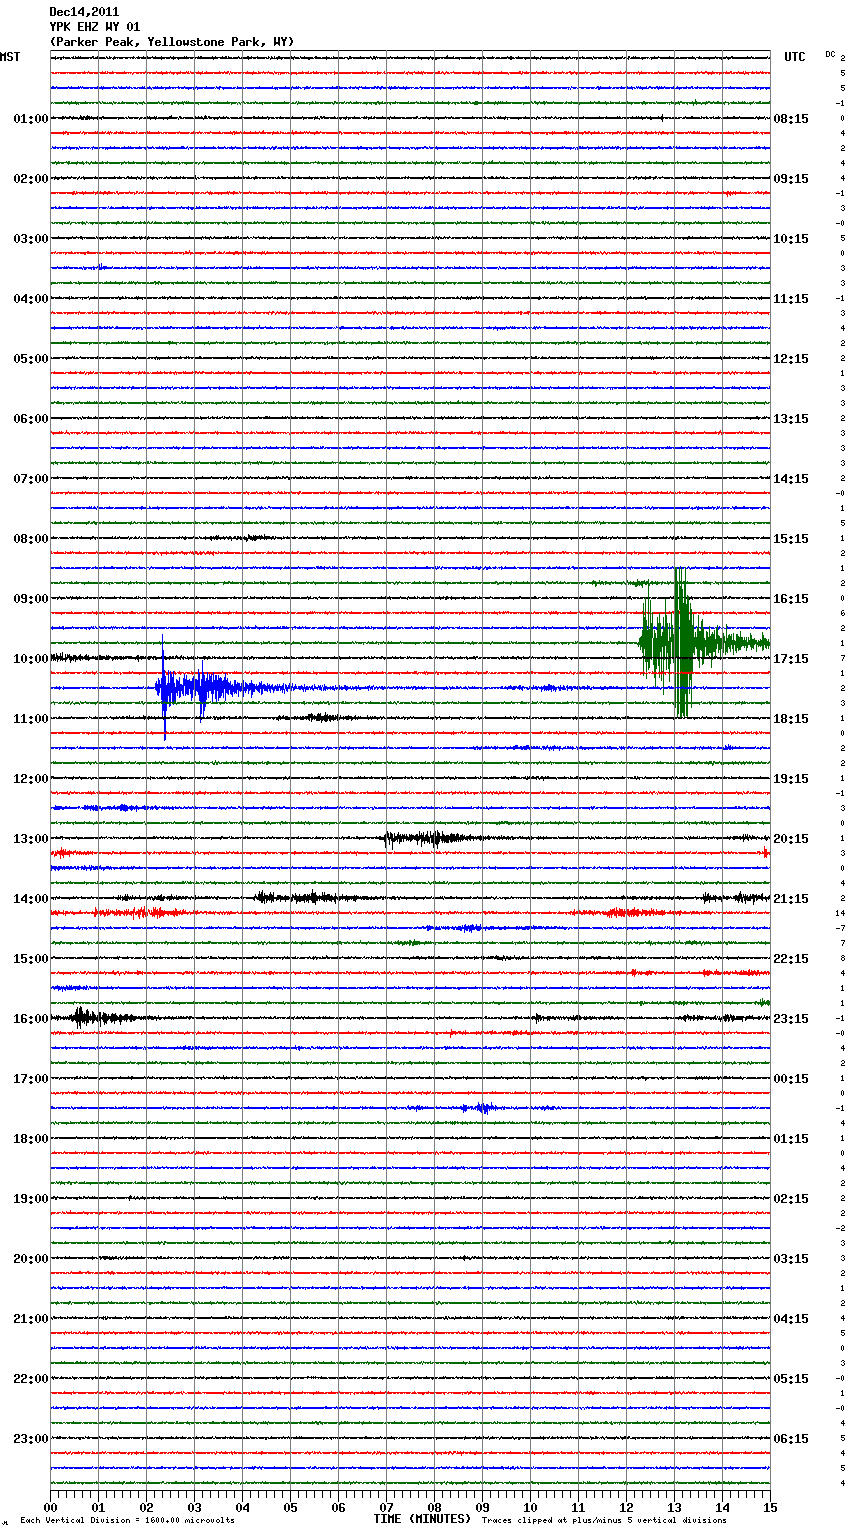Select the 18:00 MST hour label
Screen dimensions: 850x1534
[x=30, y=1139]
